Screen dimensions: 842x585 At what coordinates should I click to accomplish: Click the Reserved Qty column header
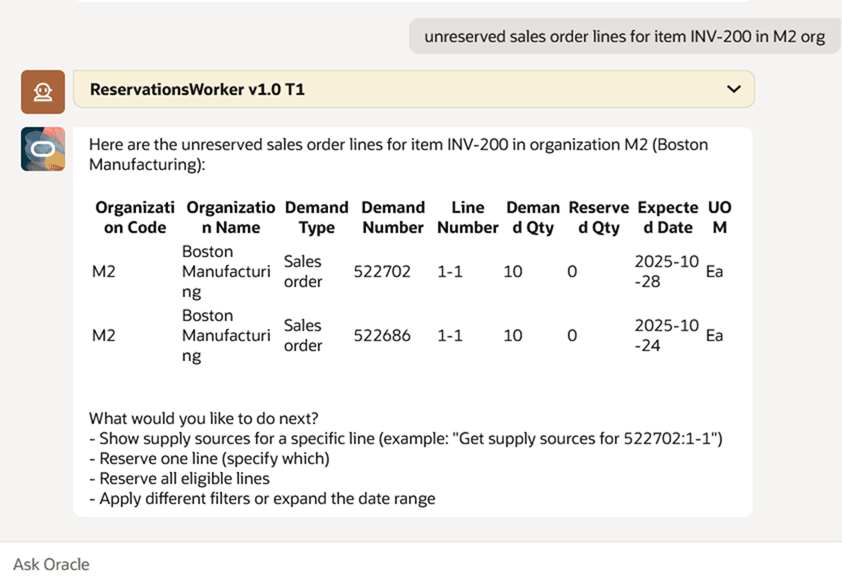point(598,217)
